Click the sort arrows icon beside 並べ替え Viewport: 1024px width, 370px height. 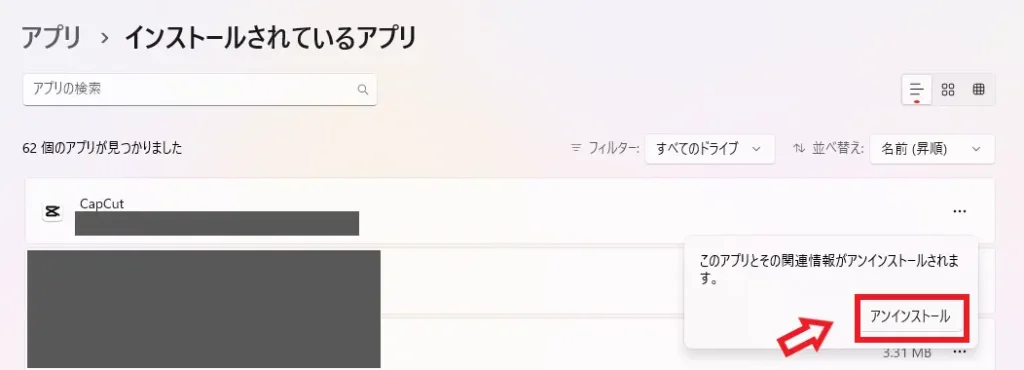tap(798, 149)
